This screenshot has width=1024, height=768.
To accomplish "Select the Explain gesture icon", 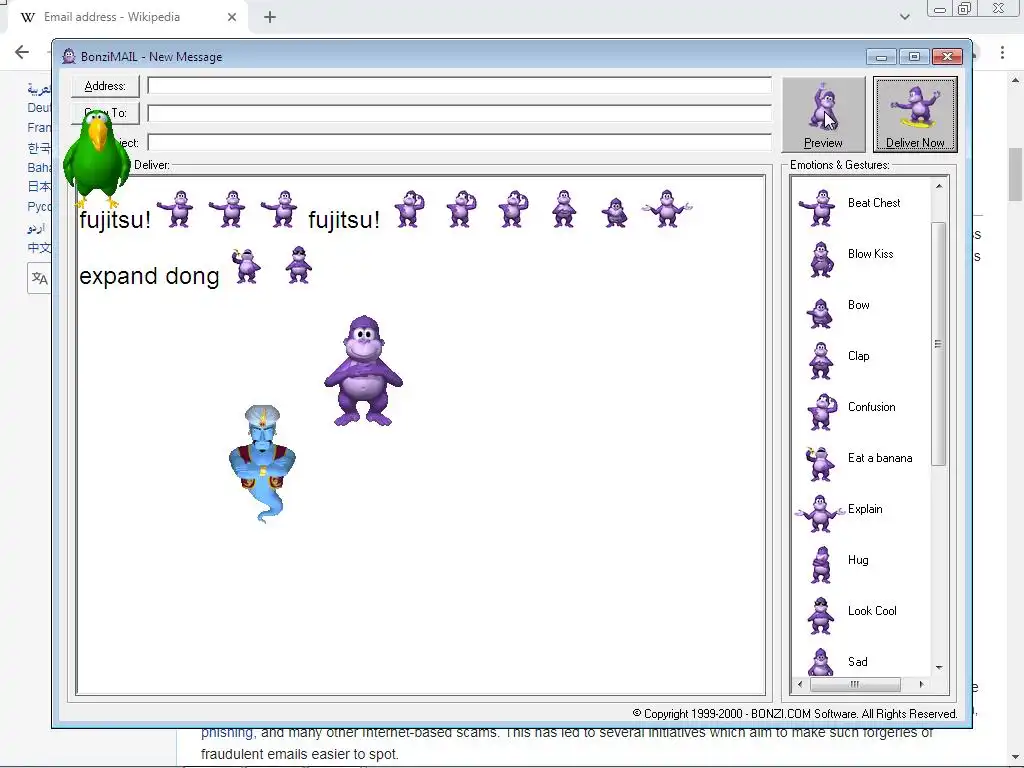I will 819,513.
